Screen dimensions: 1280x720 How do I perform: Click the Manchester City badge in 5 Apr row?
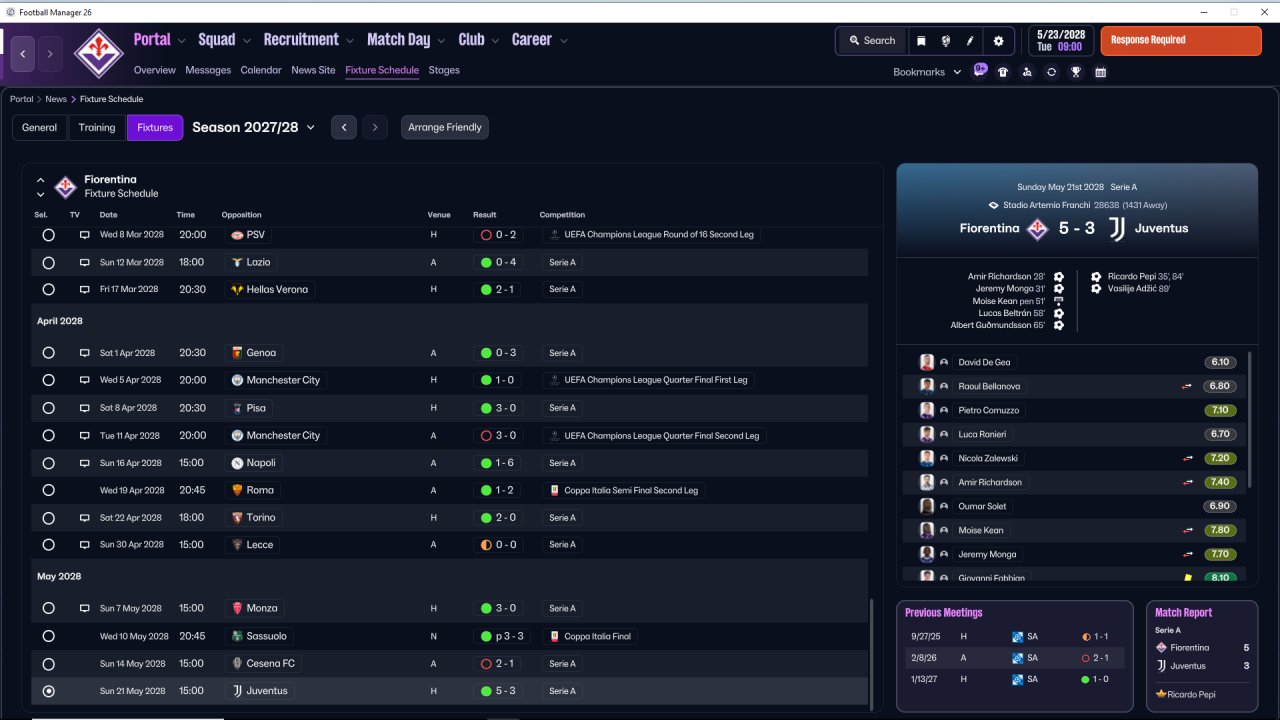tap(237, 380)
